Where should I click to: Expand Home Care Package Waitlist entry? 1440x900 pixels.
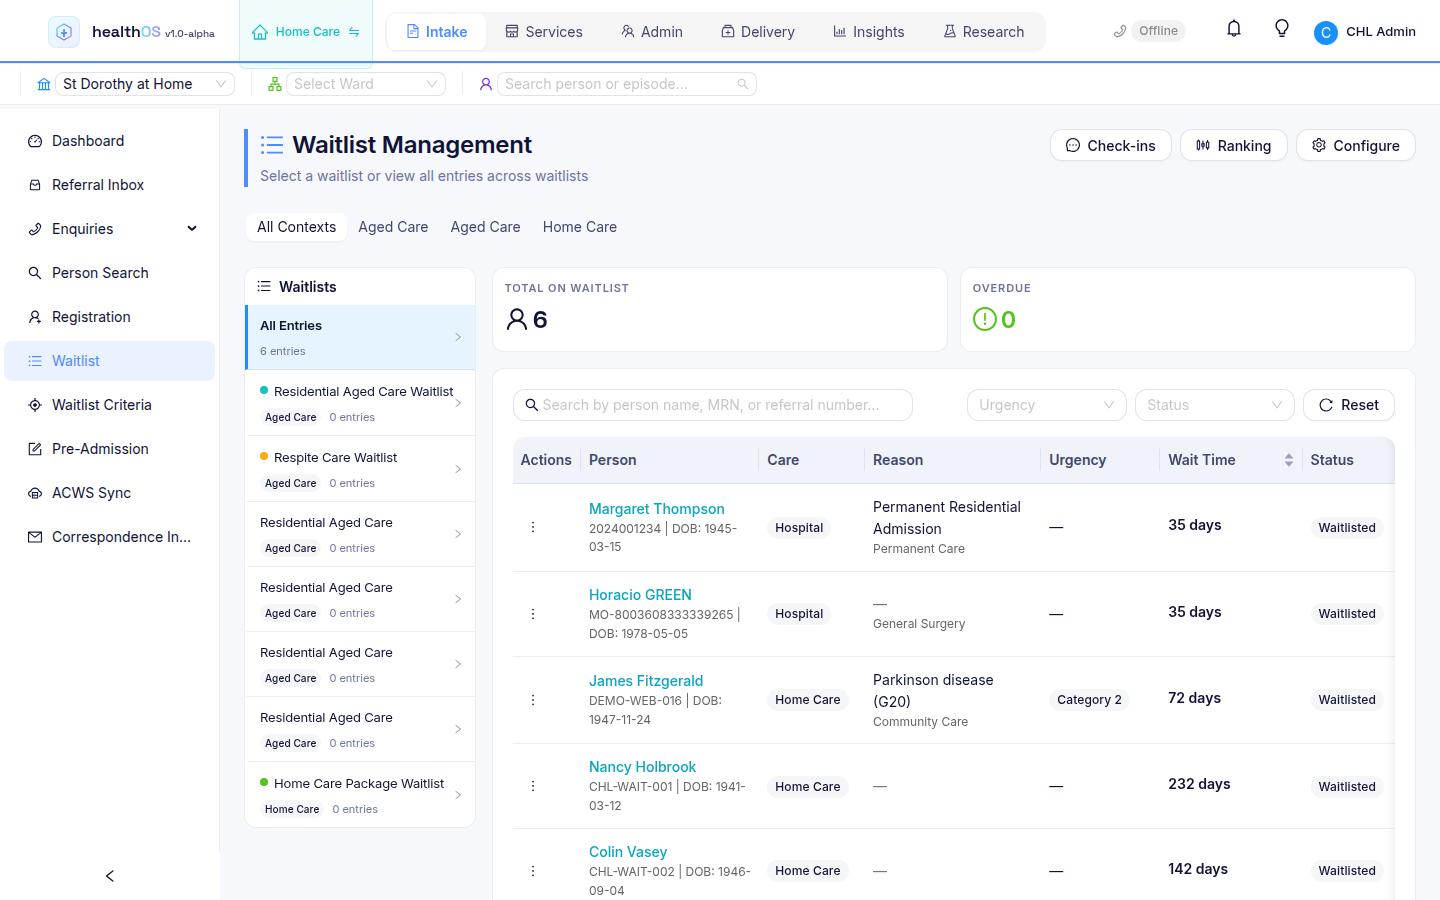tap(458, 795)
